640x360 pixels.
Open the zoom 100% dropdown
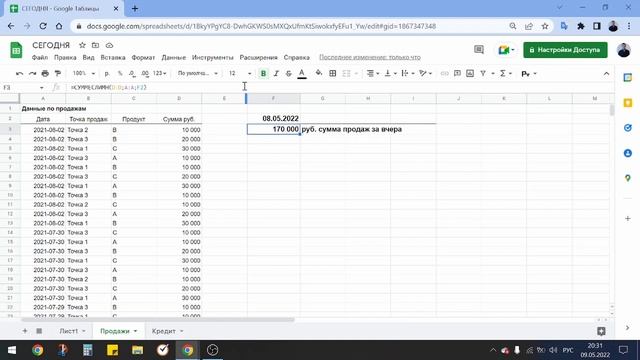[84, 73]
